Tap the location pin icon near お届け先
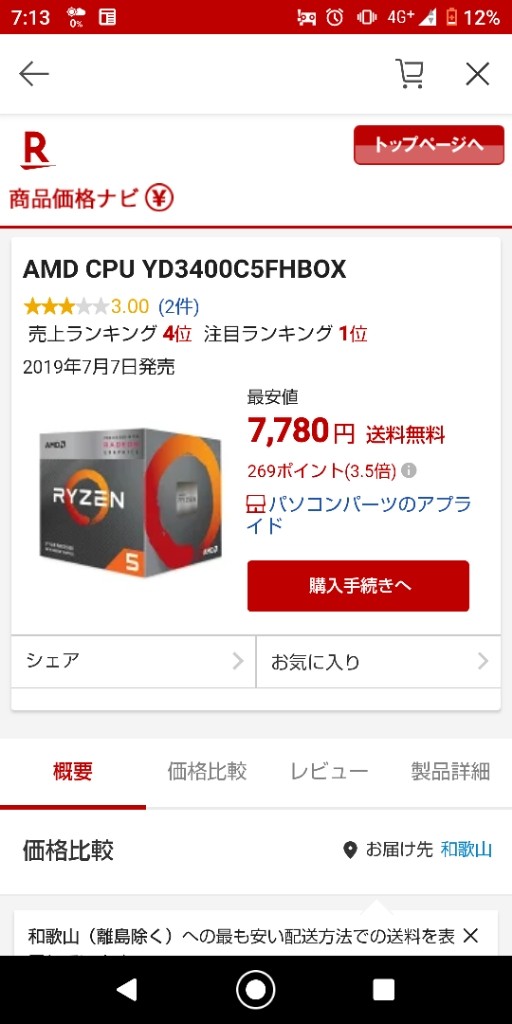This screenshot has width=512, height=1024. coord(350,850)
